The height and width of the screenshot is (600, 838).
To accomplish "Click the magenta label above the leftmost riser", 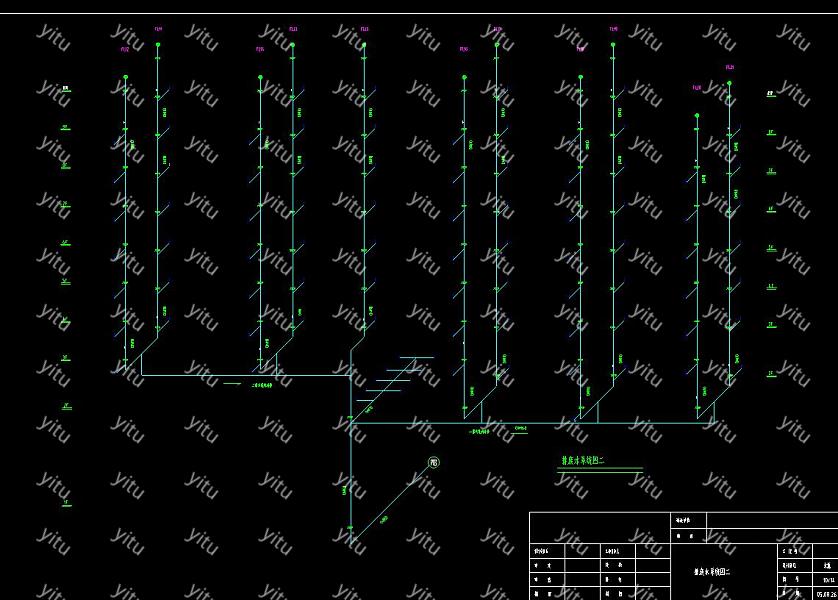I will tap(125, 50).
